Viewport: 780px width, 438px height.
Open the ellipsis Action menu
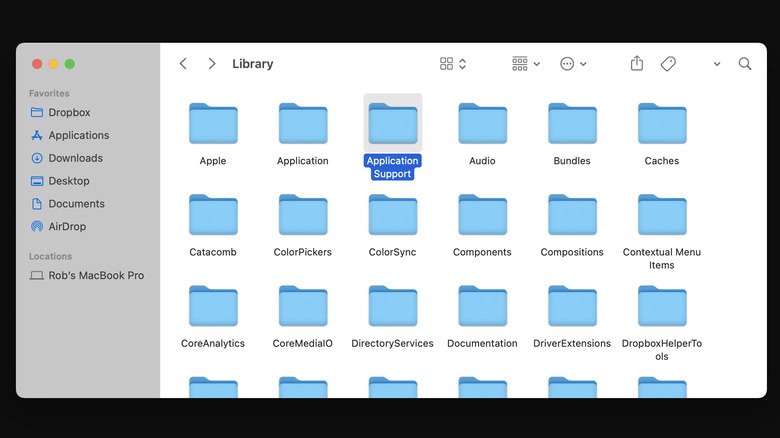click(573, 63)
